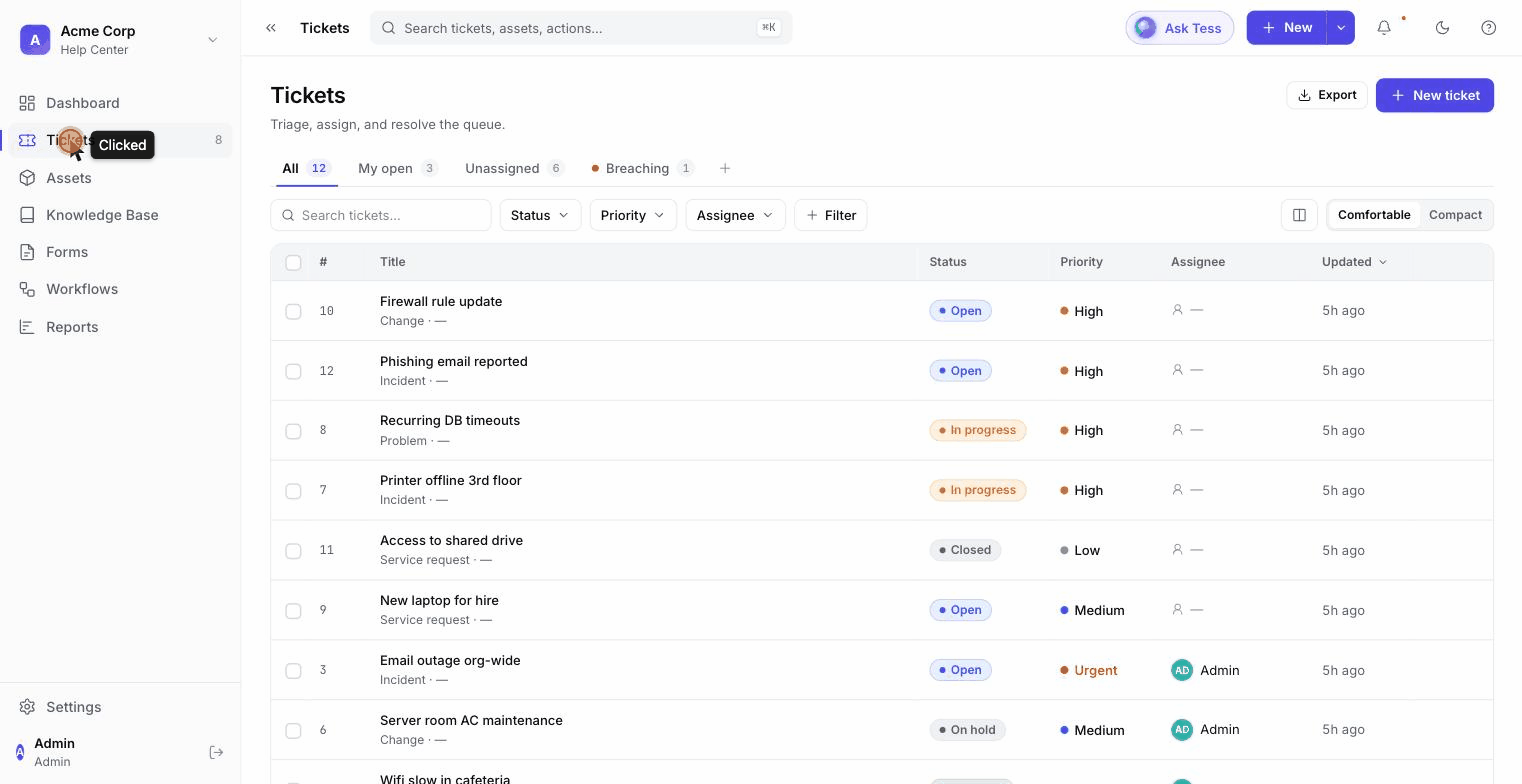The height and width of the screenshot is (784, 1522).
Task: Click the AD avatar on Server room AC row
Action: click(1182, 730)
